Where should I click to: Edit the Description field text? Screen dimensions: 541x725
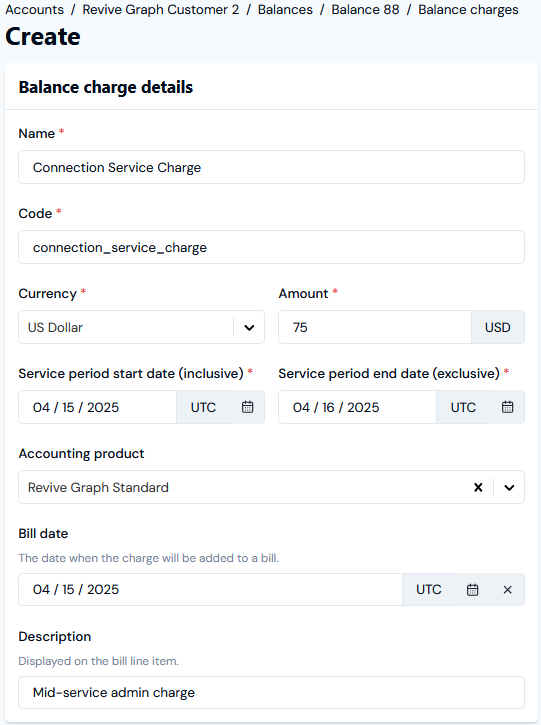[x=271, y=692]
